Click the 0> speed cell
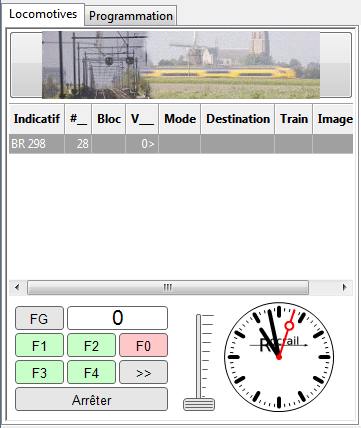The height and width of the screenshot is (428, 361). point(142,144)
